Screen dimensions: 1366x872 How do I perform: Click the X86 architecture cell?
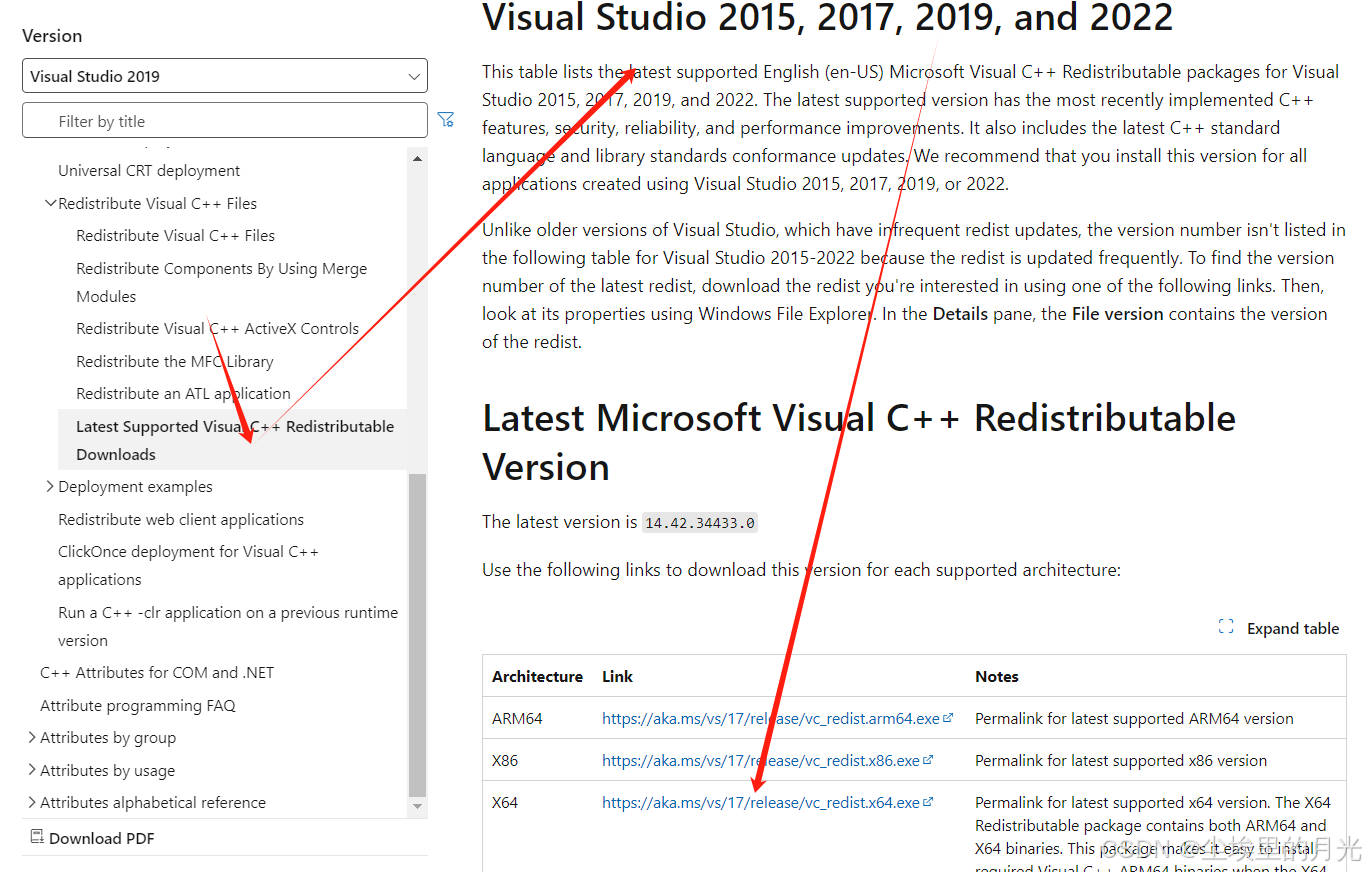click(505, 760)
